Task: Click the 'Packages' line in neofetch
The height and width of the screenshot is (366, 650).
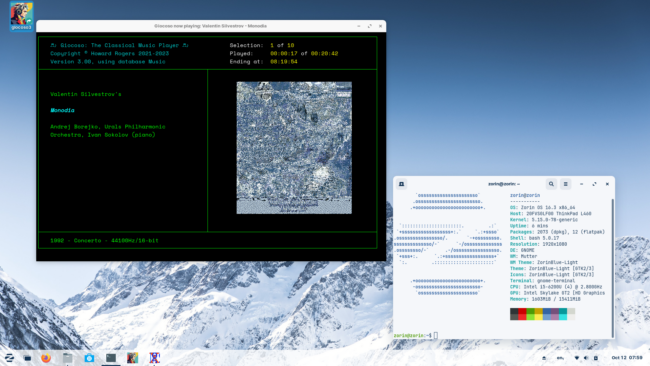Action: 558,232
